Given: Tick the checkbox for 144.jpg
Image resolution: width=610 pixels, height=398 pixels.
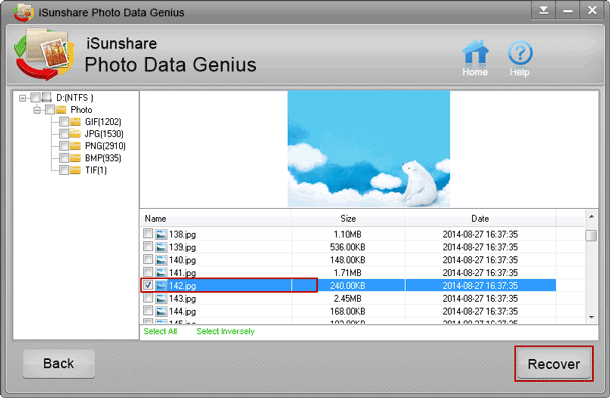Looking at the screenshot, I should point(148,310).
